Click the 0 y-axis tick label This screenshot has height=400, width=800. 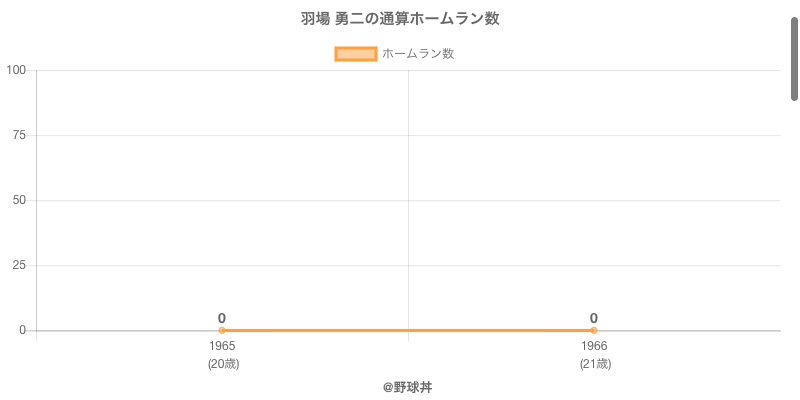coord(22,330)
